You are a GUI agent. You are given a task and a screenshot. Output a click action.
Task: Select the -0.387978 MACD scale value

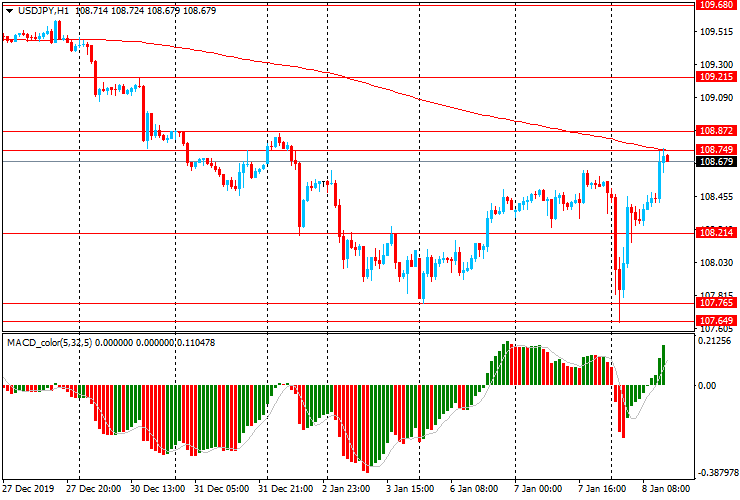point(716,473)
